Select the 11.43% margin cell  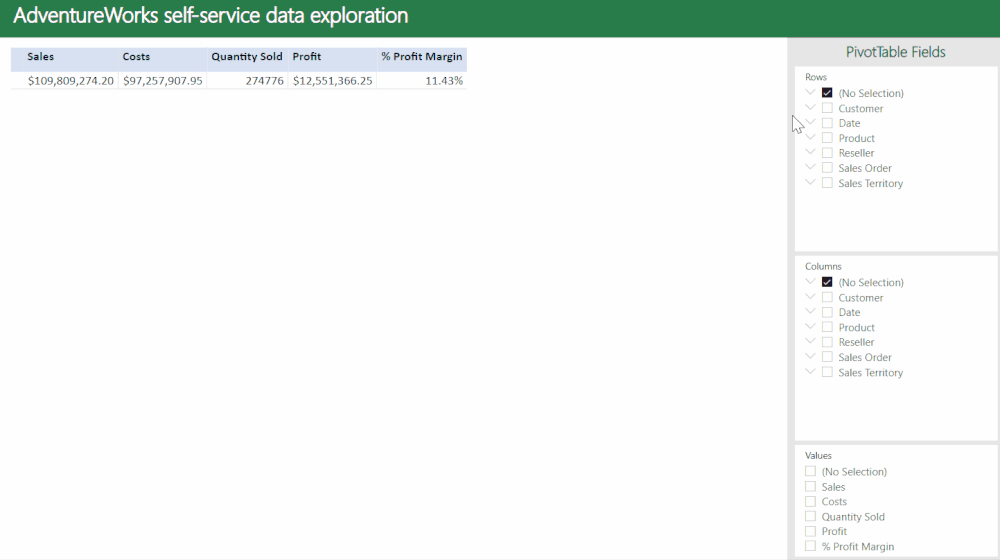point(444,81)
